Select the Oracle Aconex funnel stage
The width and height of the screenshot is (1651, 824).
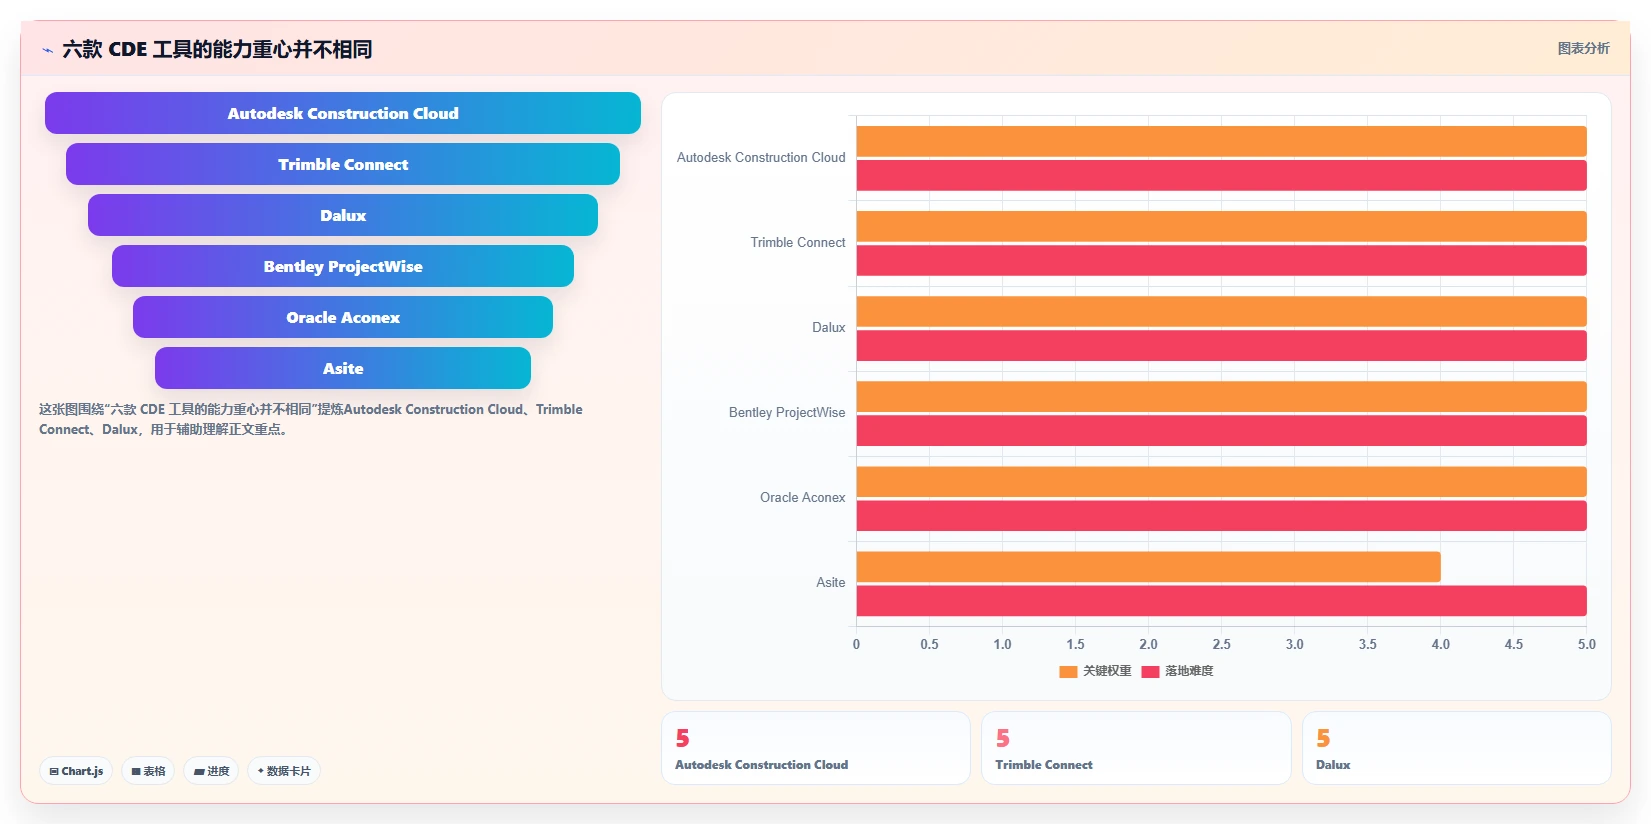click(343, 317)
